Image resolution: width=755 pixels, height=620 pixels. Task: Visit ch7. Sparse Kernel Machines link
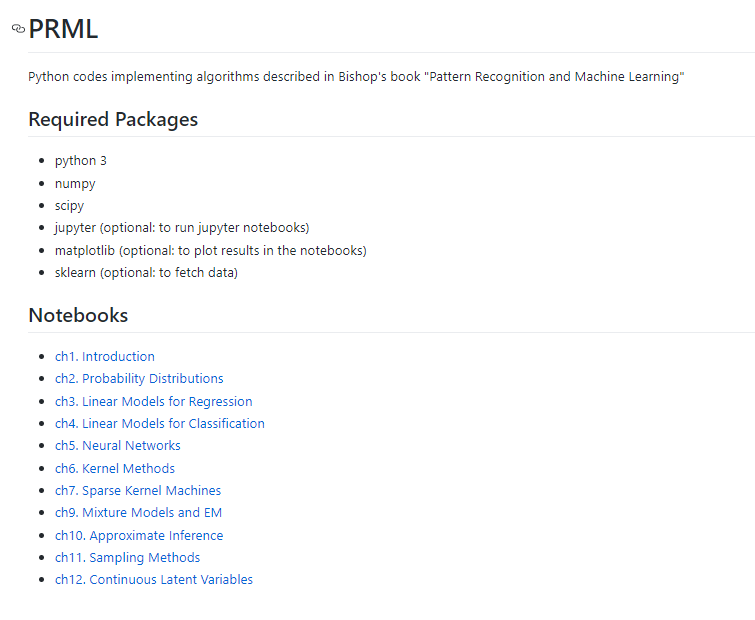click(138, 490)
